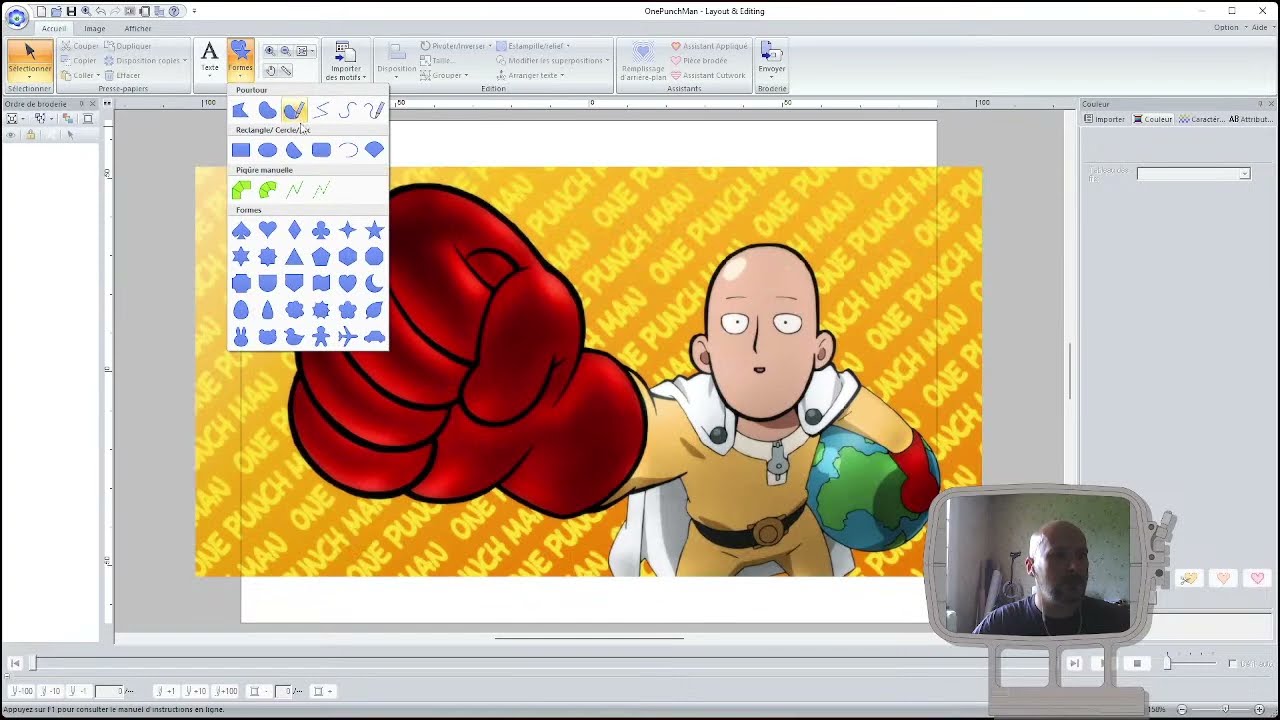Click the Help question mark icon

174,11
